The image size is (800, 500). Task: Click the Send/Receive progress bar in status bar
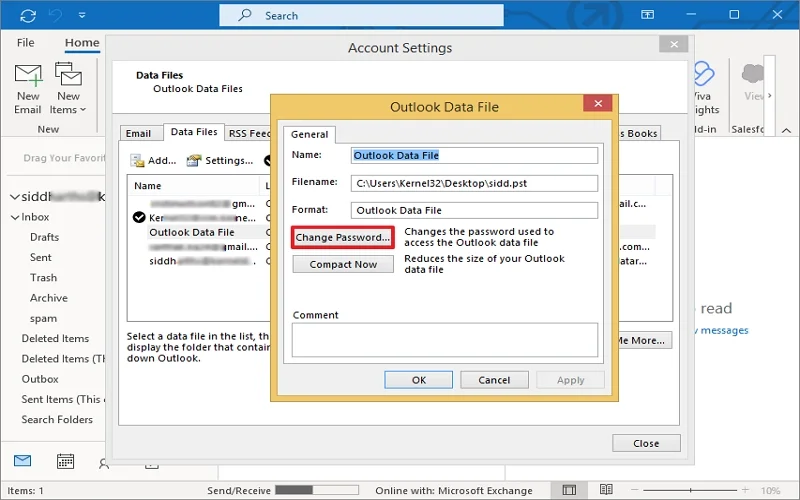click(317, 490)
